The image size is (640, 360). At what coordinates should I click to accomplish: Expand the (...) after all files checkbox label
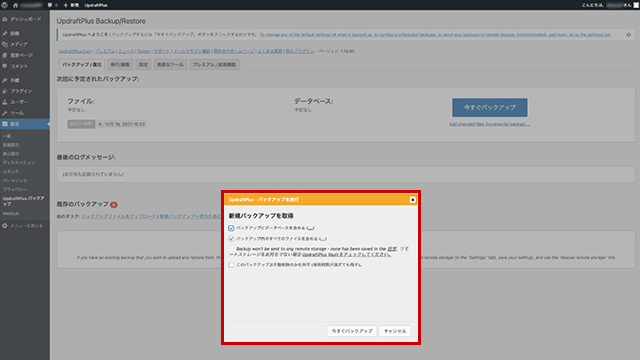pyautogui.click(x=323, y=239)
